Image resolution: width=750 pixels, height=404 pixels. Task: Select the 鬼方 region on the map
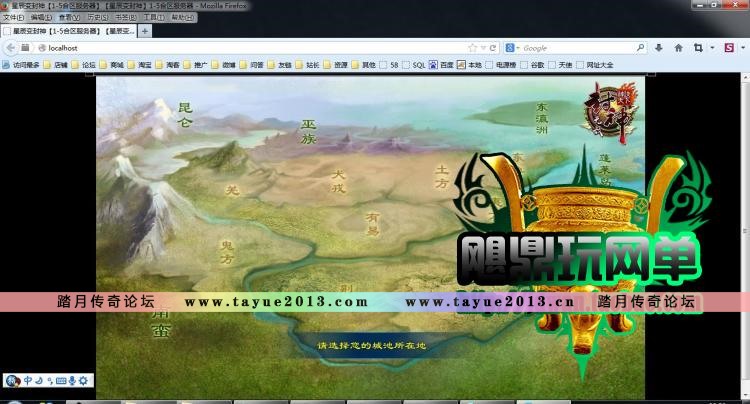(227, 252)
